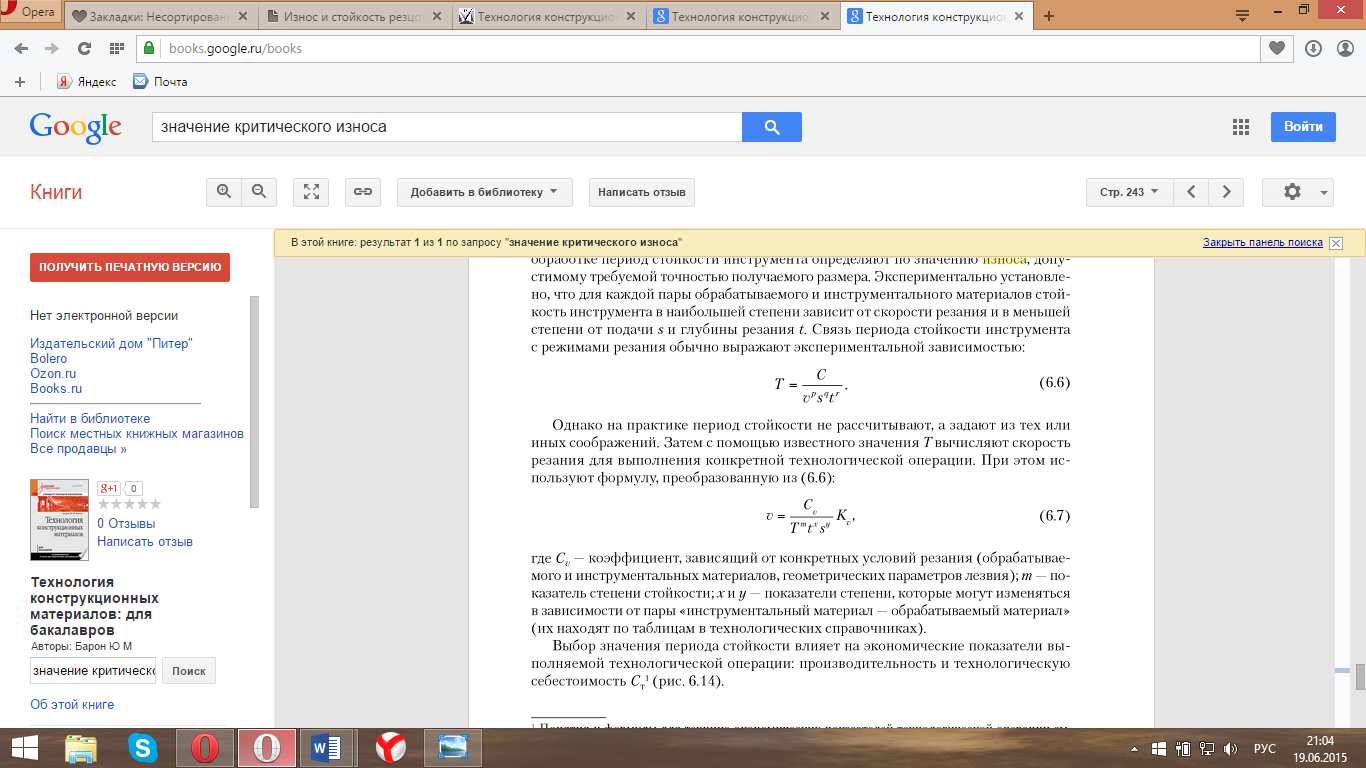Open the Ozon.ru seller link
Viewport: 1366px width, 768px height.
pyautogui.click(x=53, y=373)
